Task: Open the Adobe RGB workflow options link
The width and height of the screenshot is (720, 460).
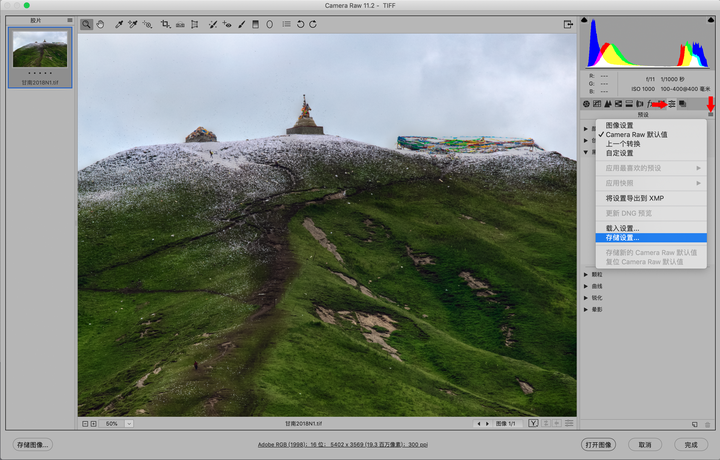Action: pyautogui.click(x=343, y=444)
